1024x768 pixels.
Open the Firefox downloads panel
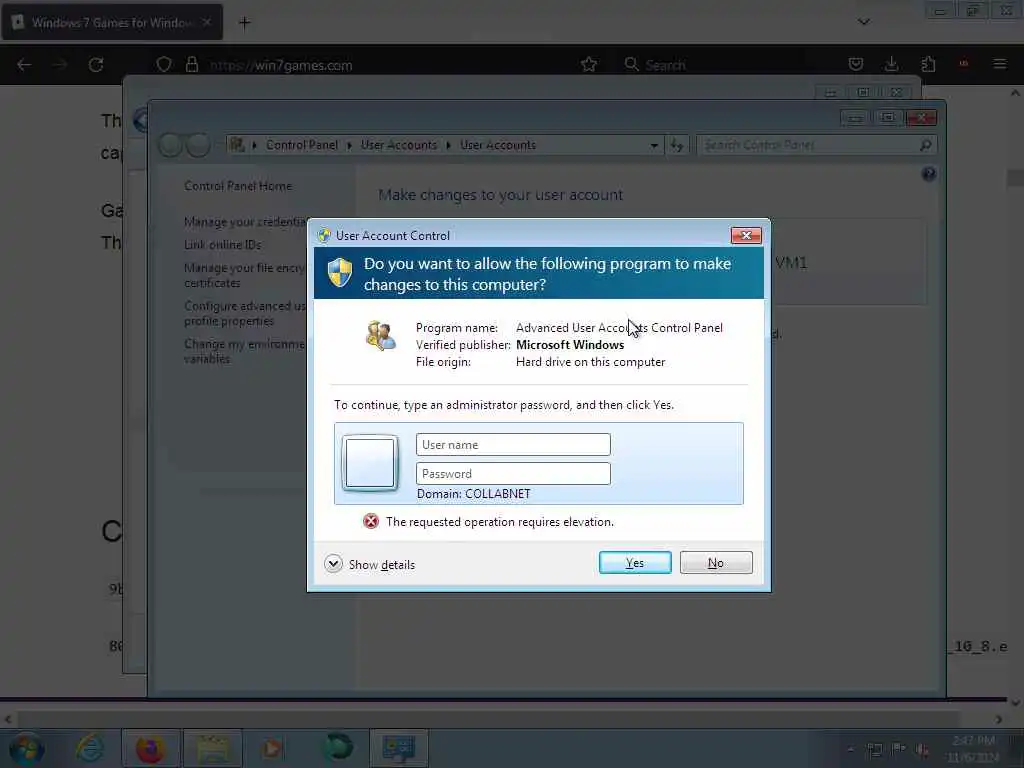coord(891,64)
